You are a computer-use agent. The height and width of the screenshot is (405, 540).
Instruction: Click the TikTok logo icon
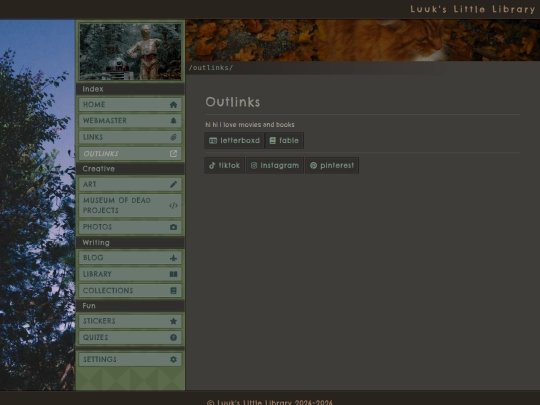[x=212, y=166]
